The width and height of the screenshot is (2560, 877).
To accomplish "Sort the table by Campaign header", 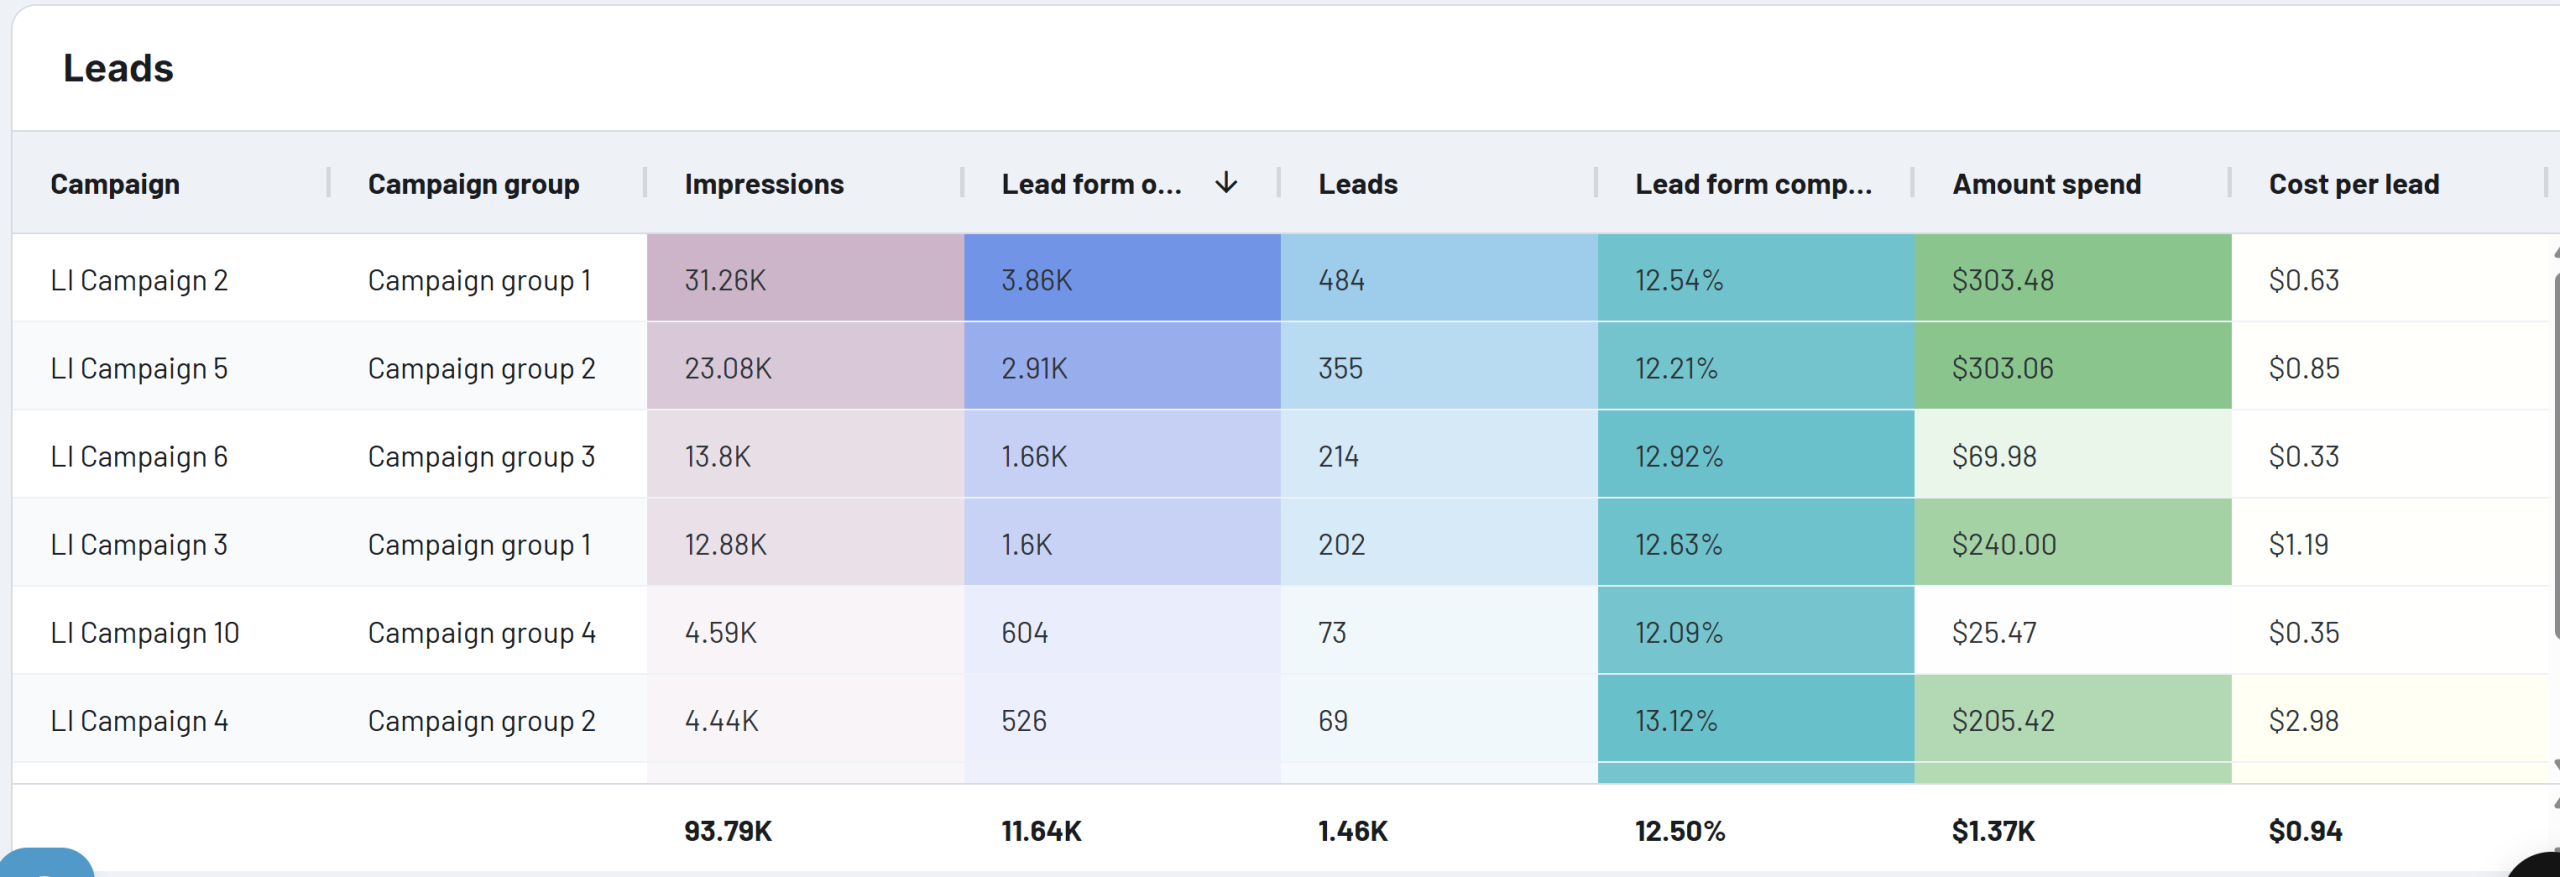I will (115, 183).
